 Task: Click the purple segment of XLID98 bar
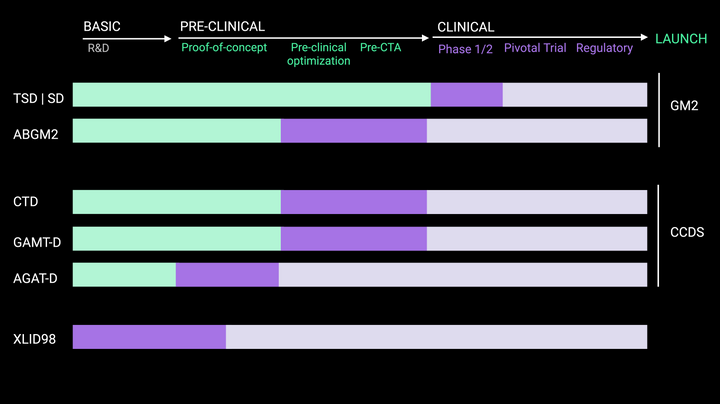coord(149,337)
